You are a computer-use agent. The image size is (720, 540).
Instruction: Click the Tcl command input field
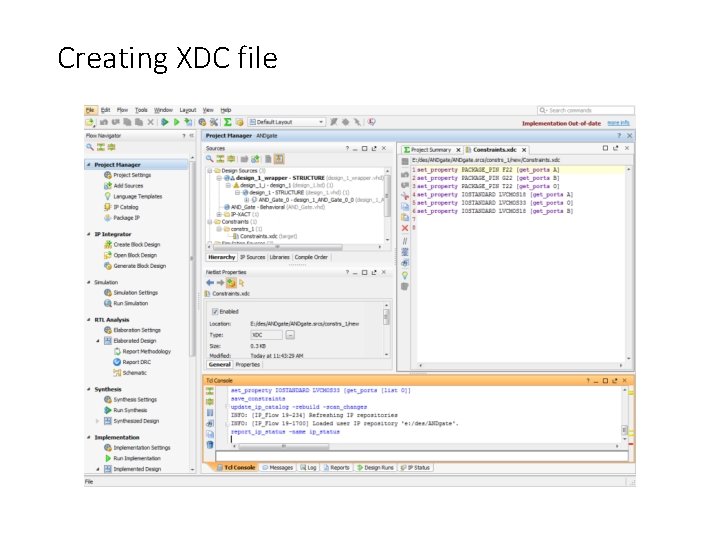click(x=422, y=456)
